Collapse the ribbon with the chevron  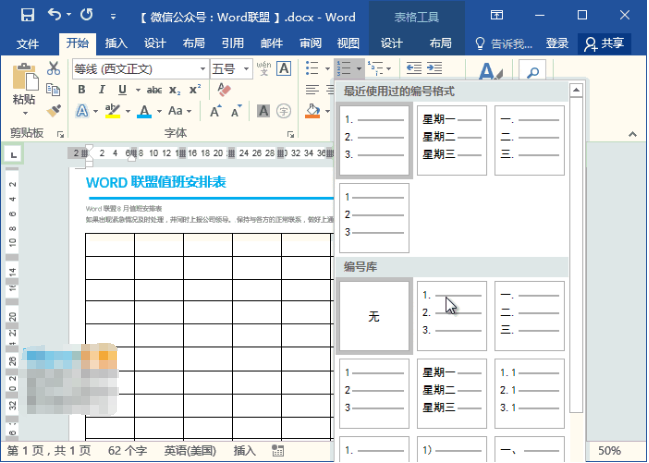(632, 134)
